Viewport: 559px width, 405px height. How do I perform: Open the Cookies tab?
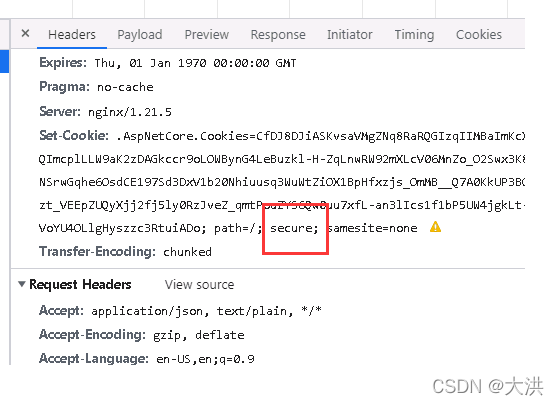pos(479,35)
